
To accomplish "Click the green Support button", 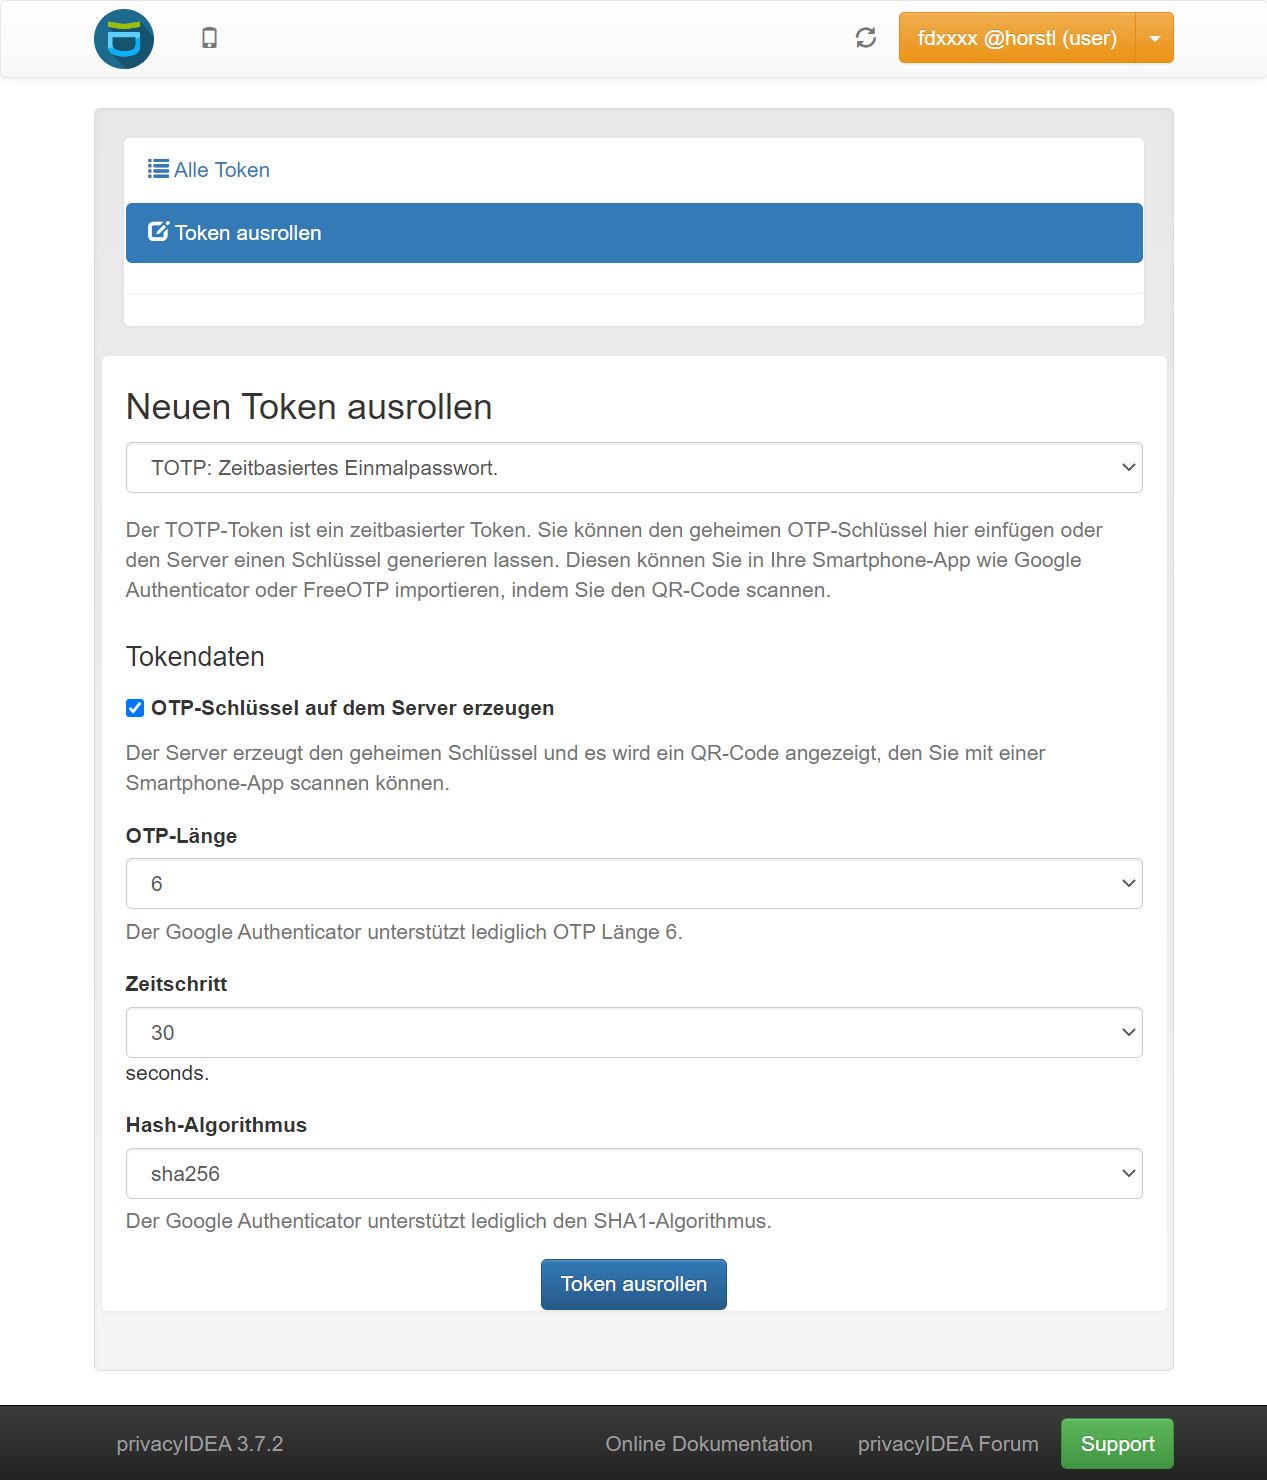I will tap(1116, 1444).
